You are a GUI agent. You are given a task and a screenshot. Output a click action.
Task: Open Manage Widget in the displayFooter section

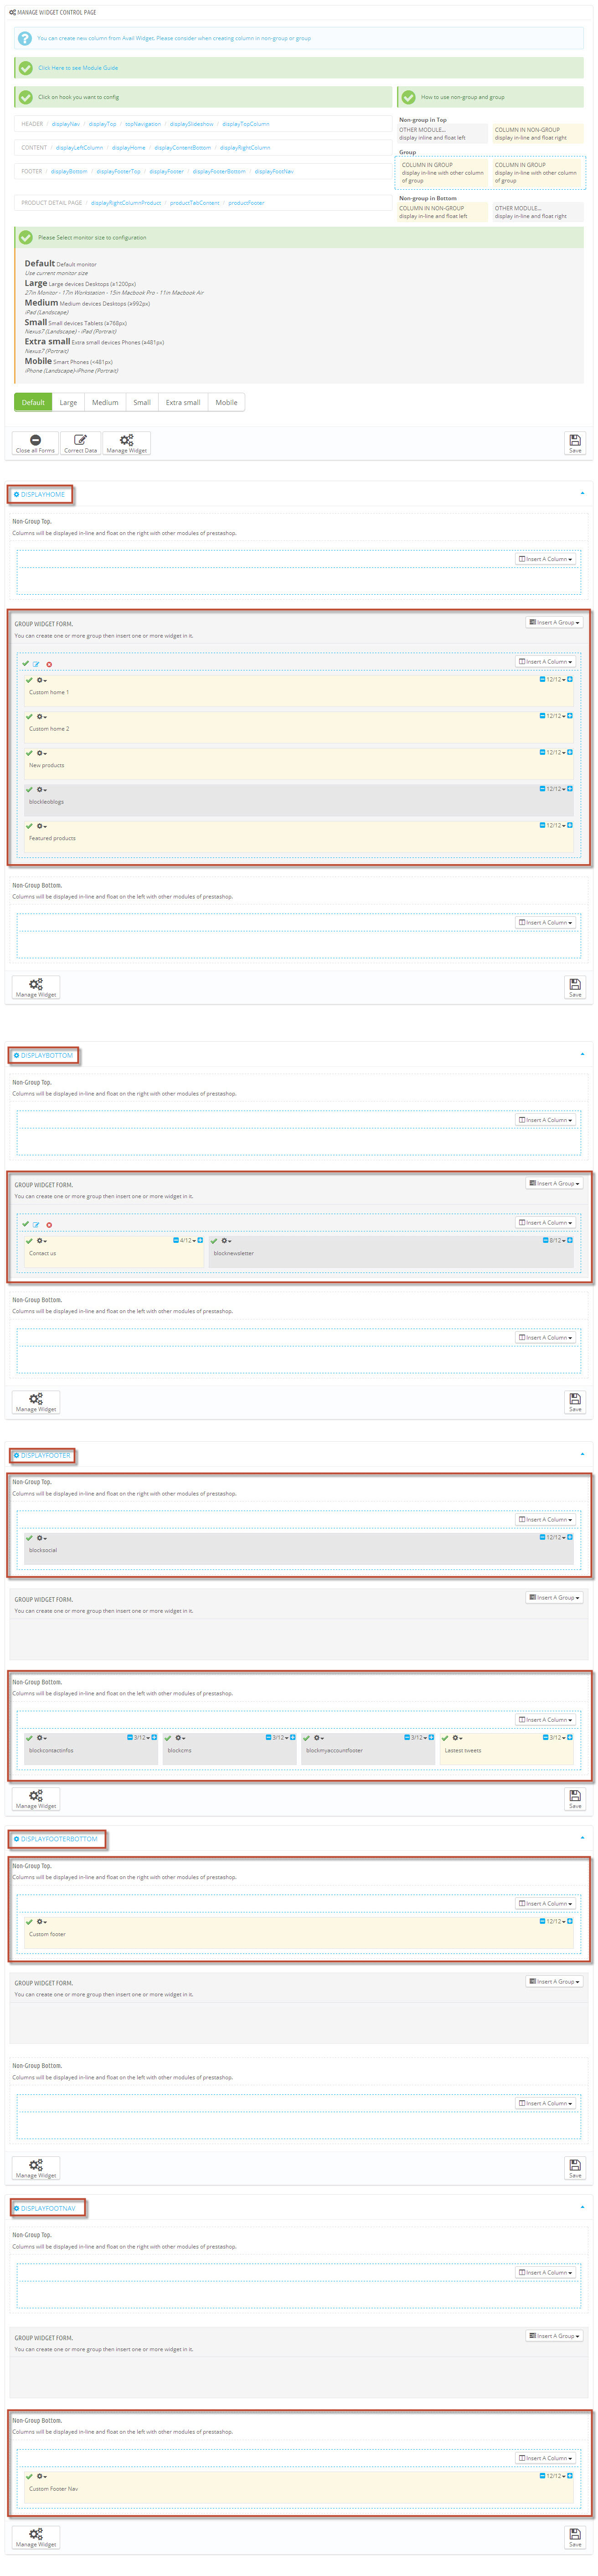point(36,1799)
